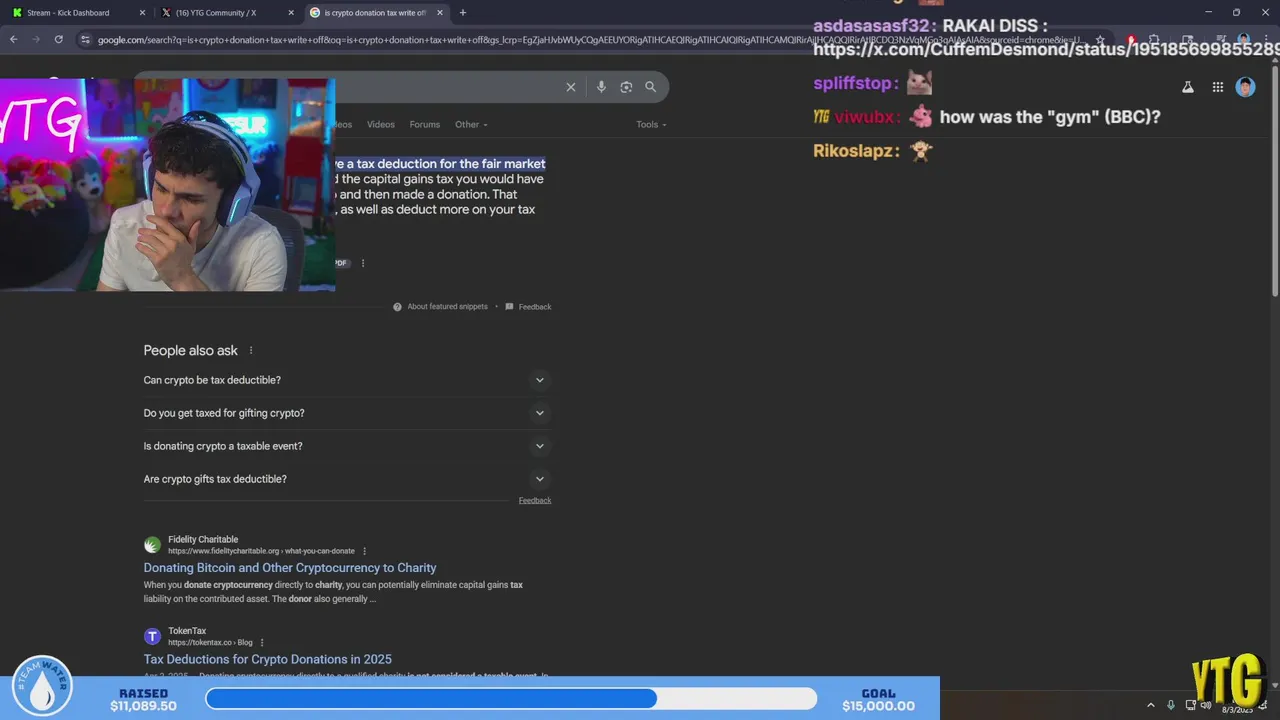This screenshot has height=720, width=1280.
Task: Open a new browser tab
Action: click(x=462, y=13)
